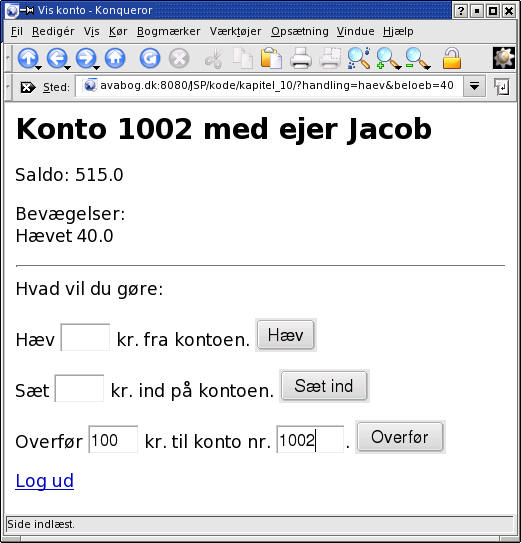Click the Up navigation arrow icon
The width and height of the screenshot is (521, 543).
pos(28,58)
